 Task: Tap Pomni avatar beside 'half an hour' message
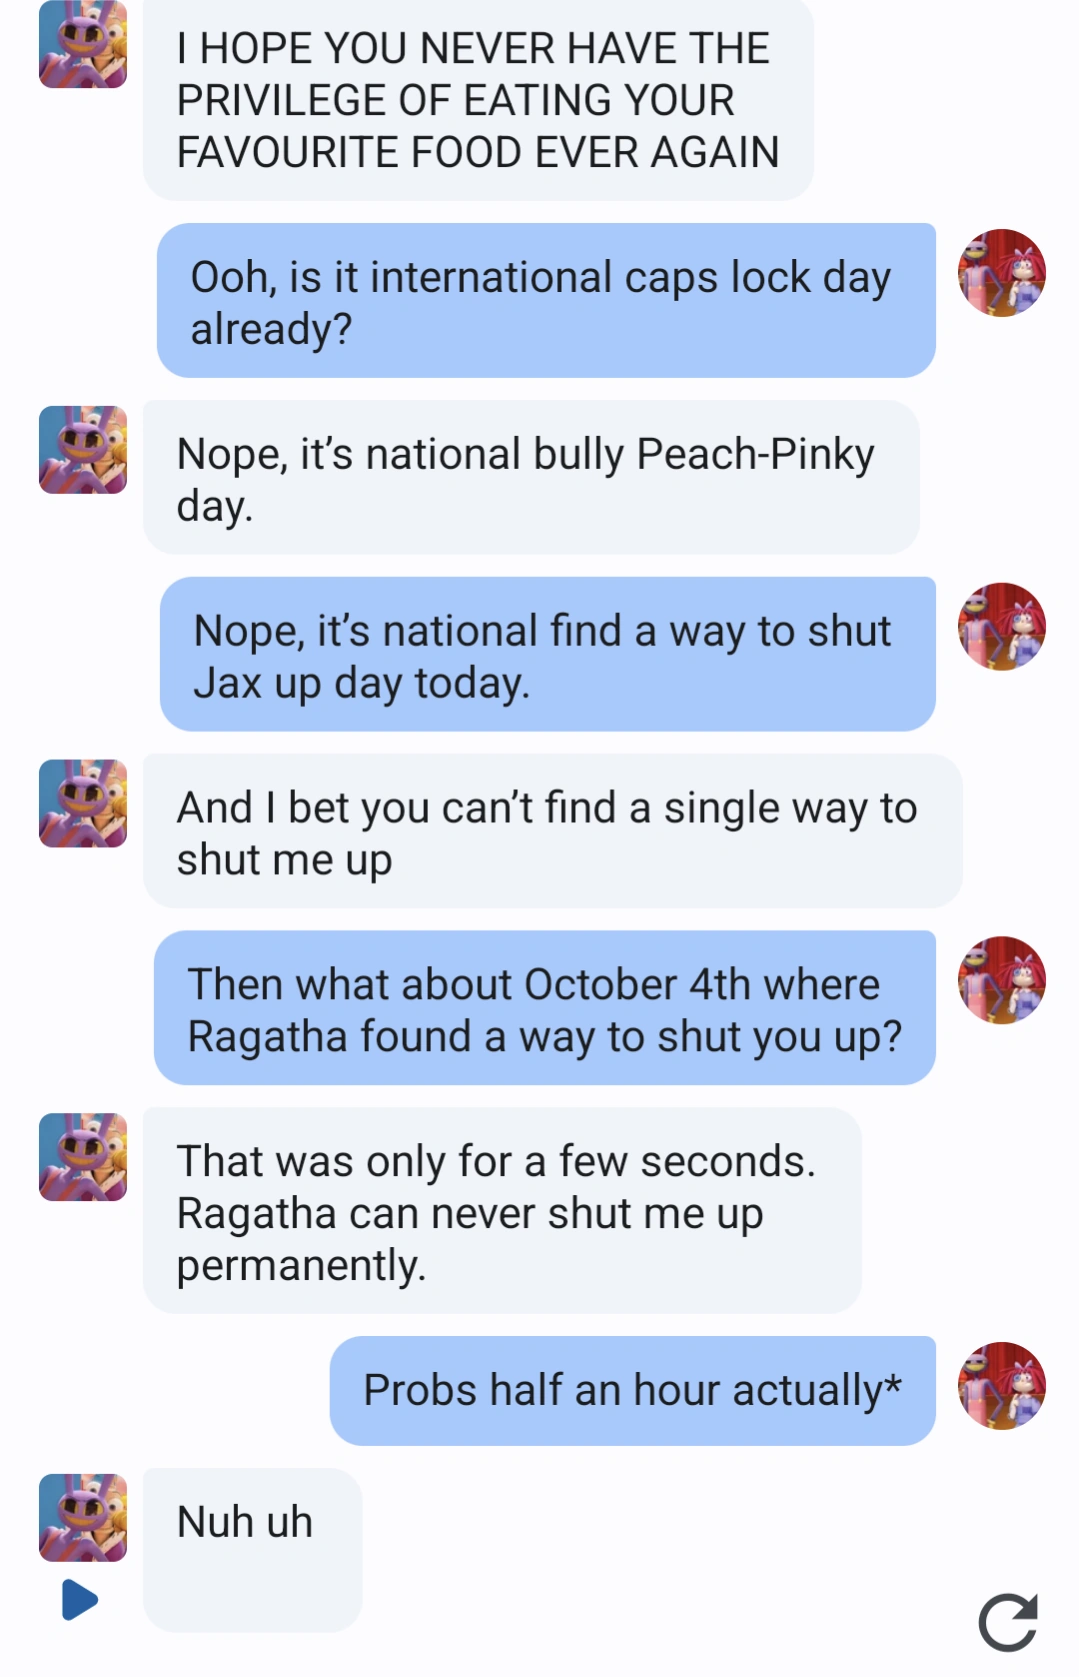1001,1386
